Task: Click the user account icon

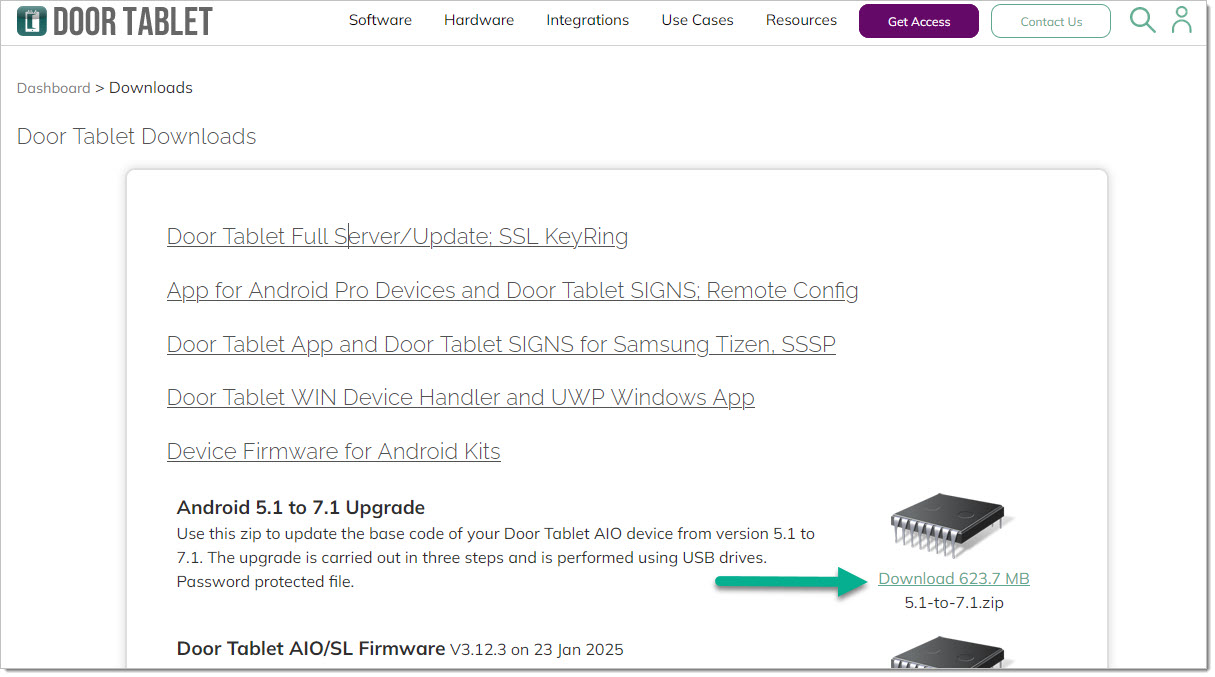Action: click(x=1182, y=20)
